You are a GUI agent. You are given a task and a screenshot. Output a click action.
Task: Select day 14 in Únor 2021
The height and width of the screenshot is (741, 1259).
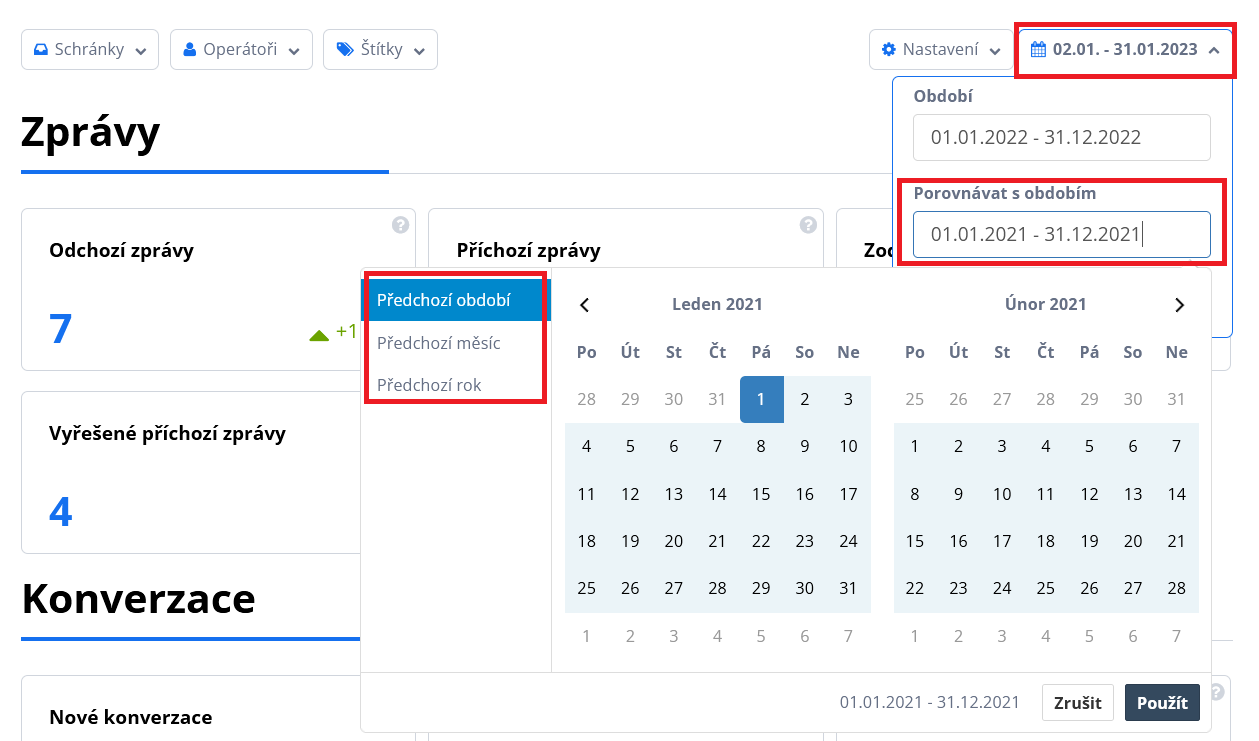[1177, 493]
